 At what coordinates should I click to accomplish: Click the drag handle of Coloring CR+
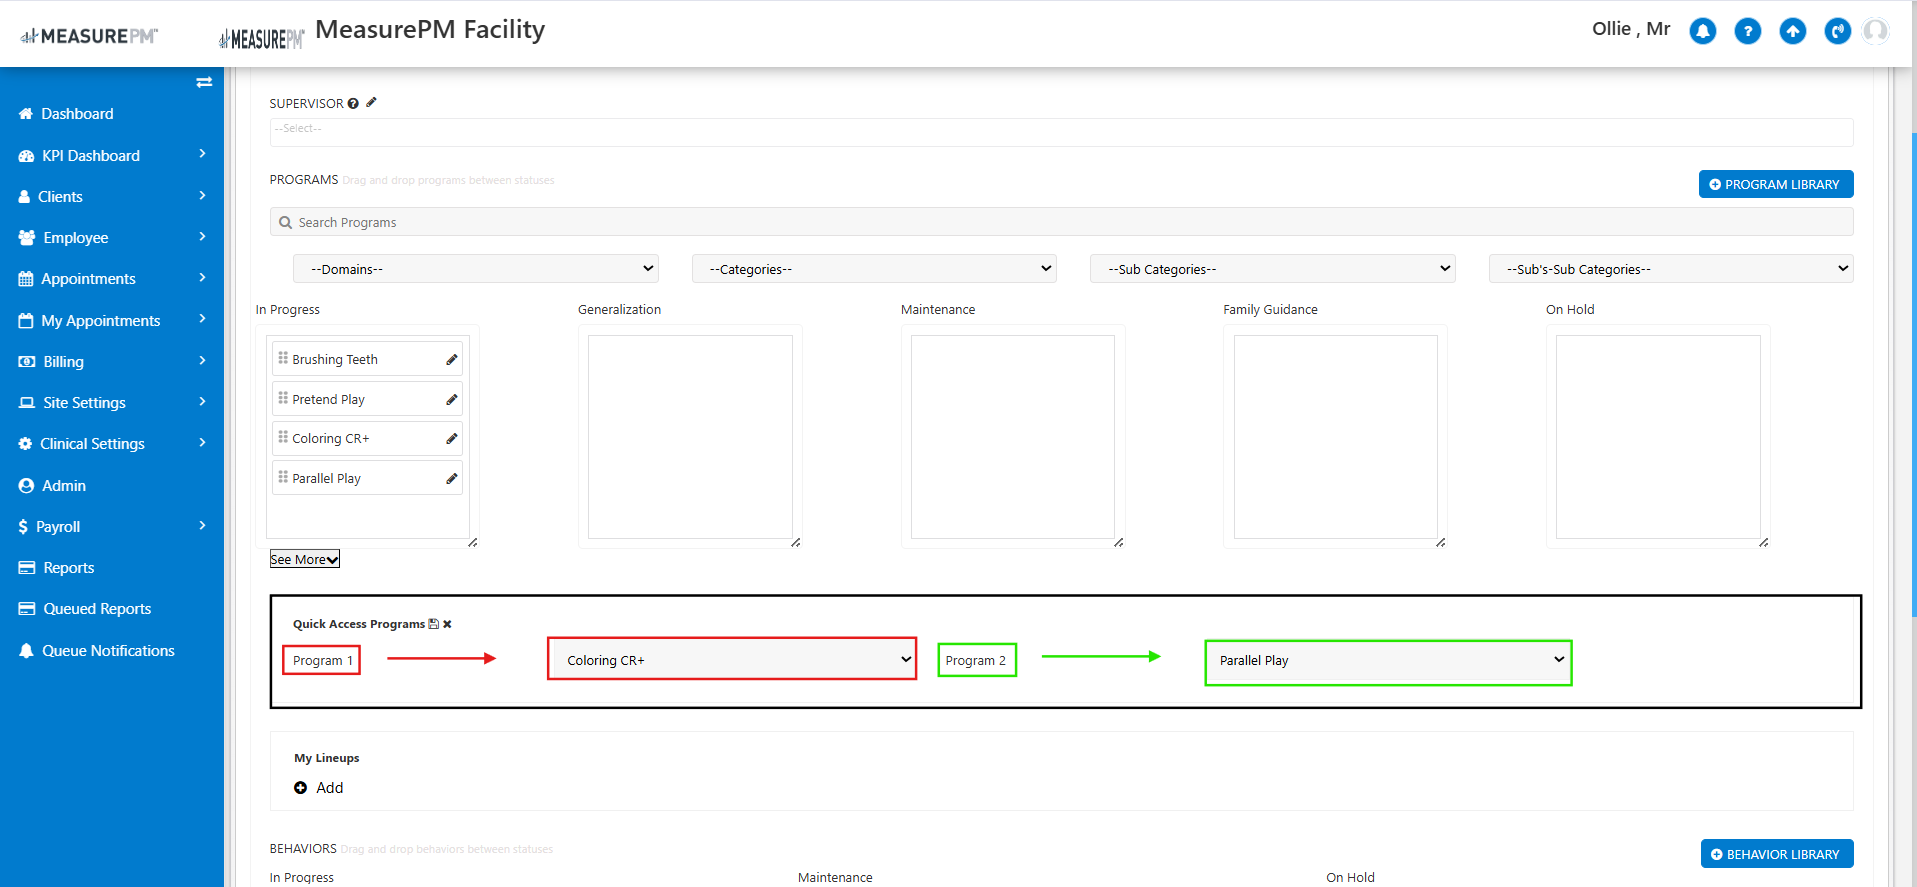tap(283, 437)
